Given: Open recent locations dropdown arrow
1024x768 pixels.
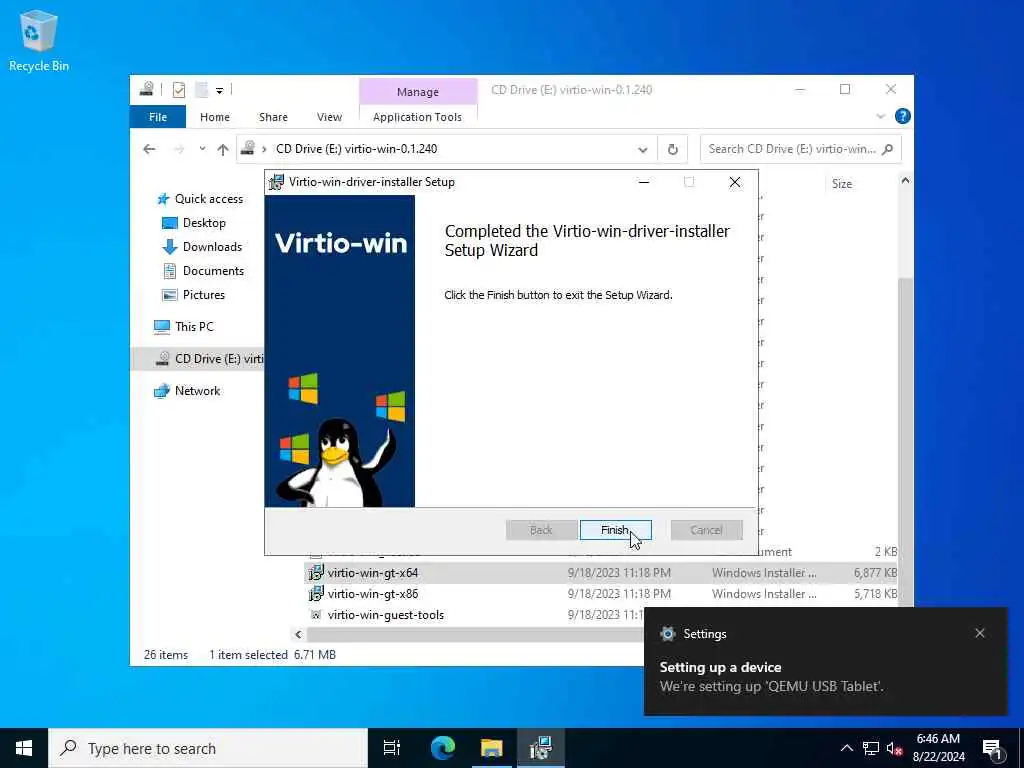Looking at the screenshot, I should [202, 149].
